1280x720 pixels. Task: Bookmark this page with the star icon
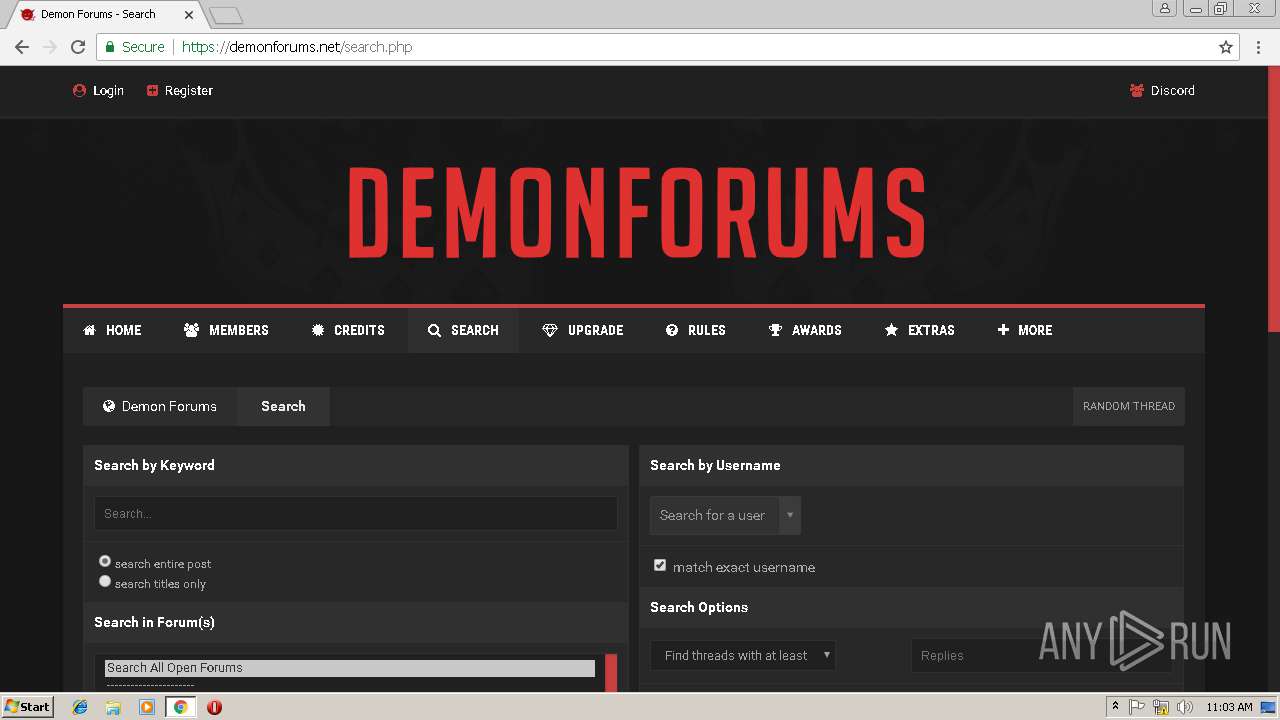pyautogui.click(x=1226, y=47)
